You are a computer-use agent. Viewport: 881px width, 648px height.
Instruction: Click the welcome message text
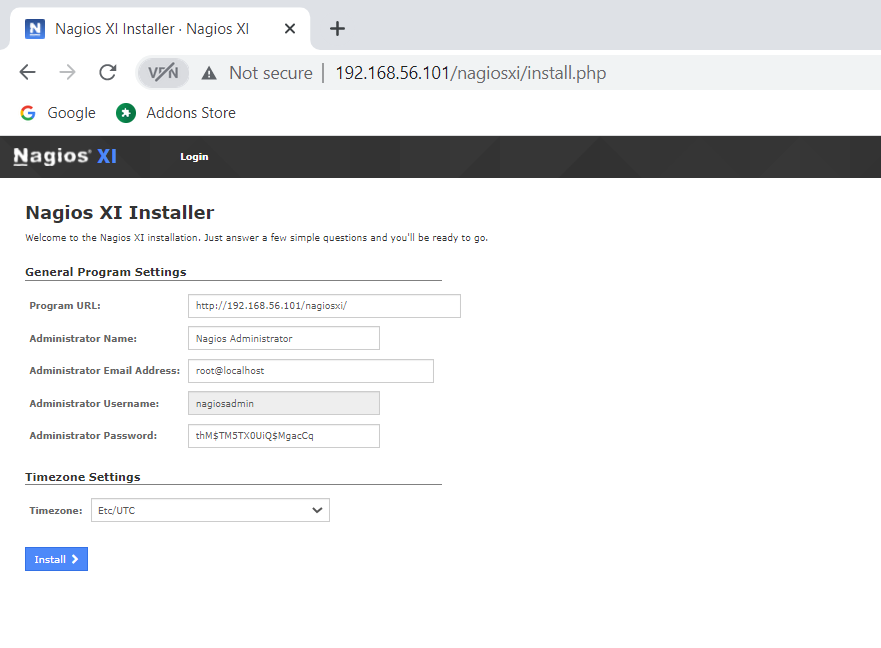tap(257, 238)
